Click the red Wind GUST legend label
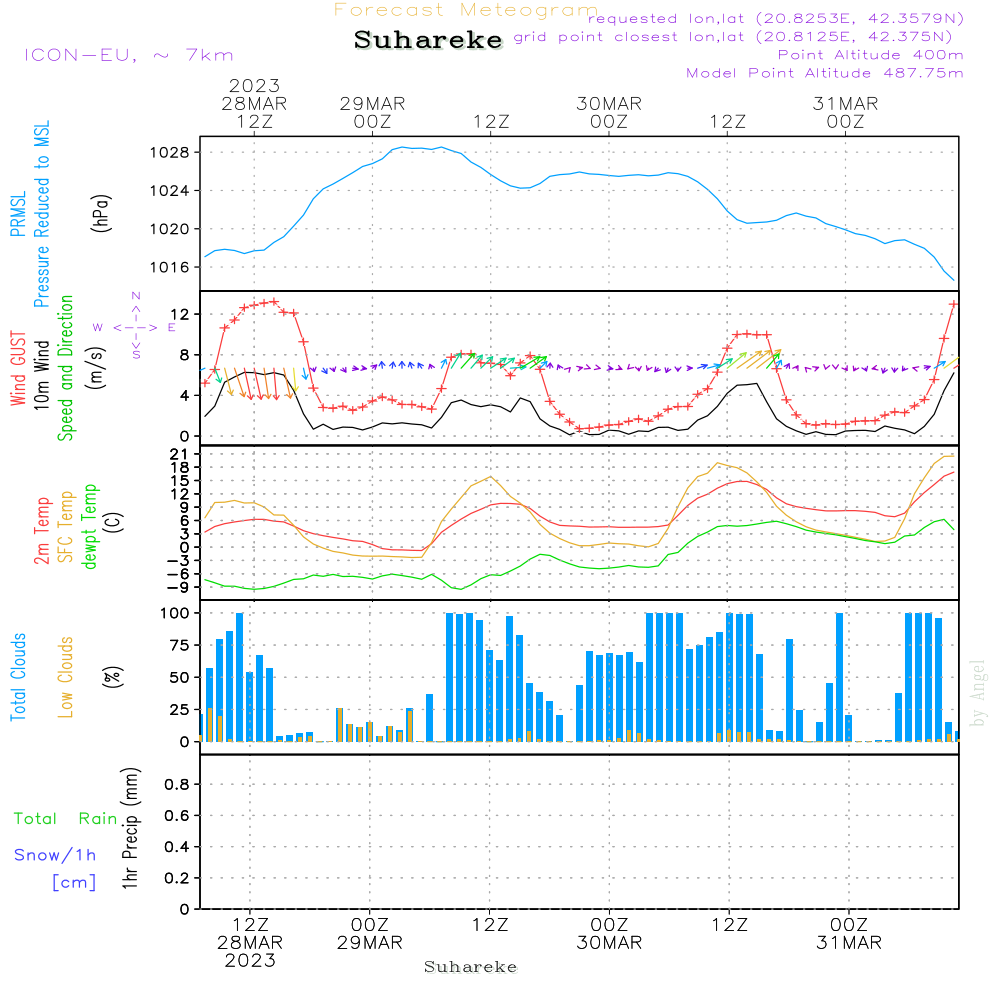This screenshot has height=1000, width=1000. [x=18, y=371]
